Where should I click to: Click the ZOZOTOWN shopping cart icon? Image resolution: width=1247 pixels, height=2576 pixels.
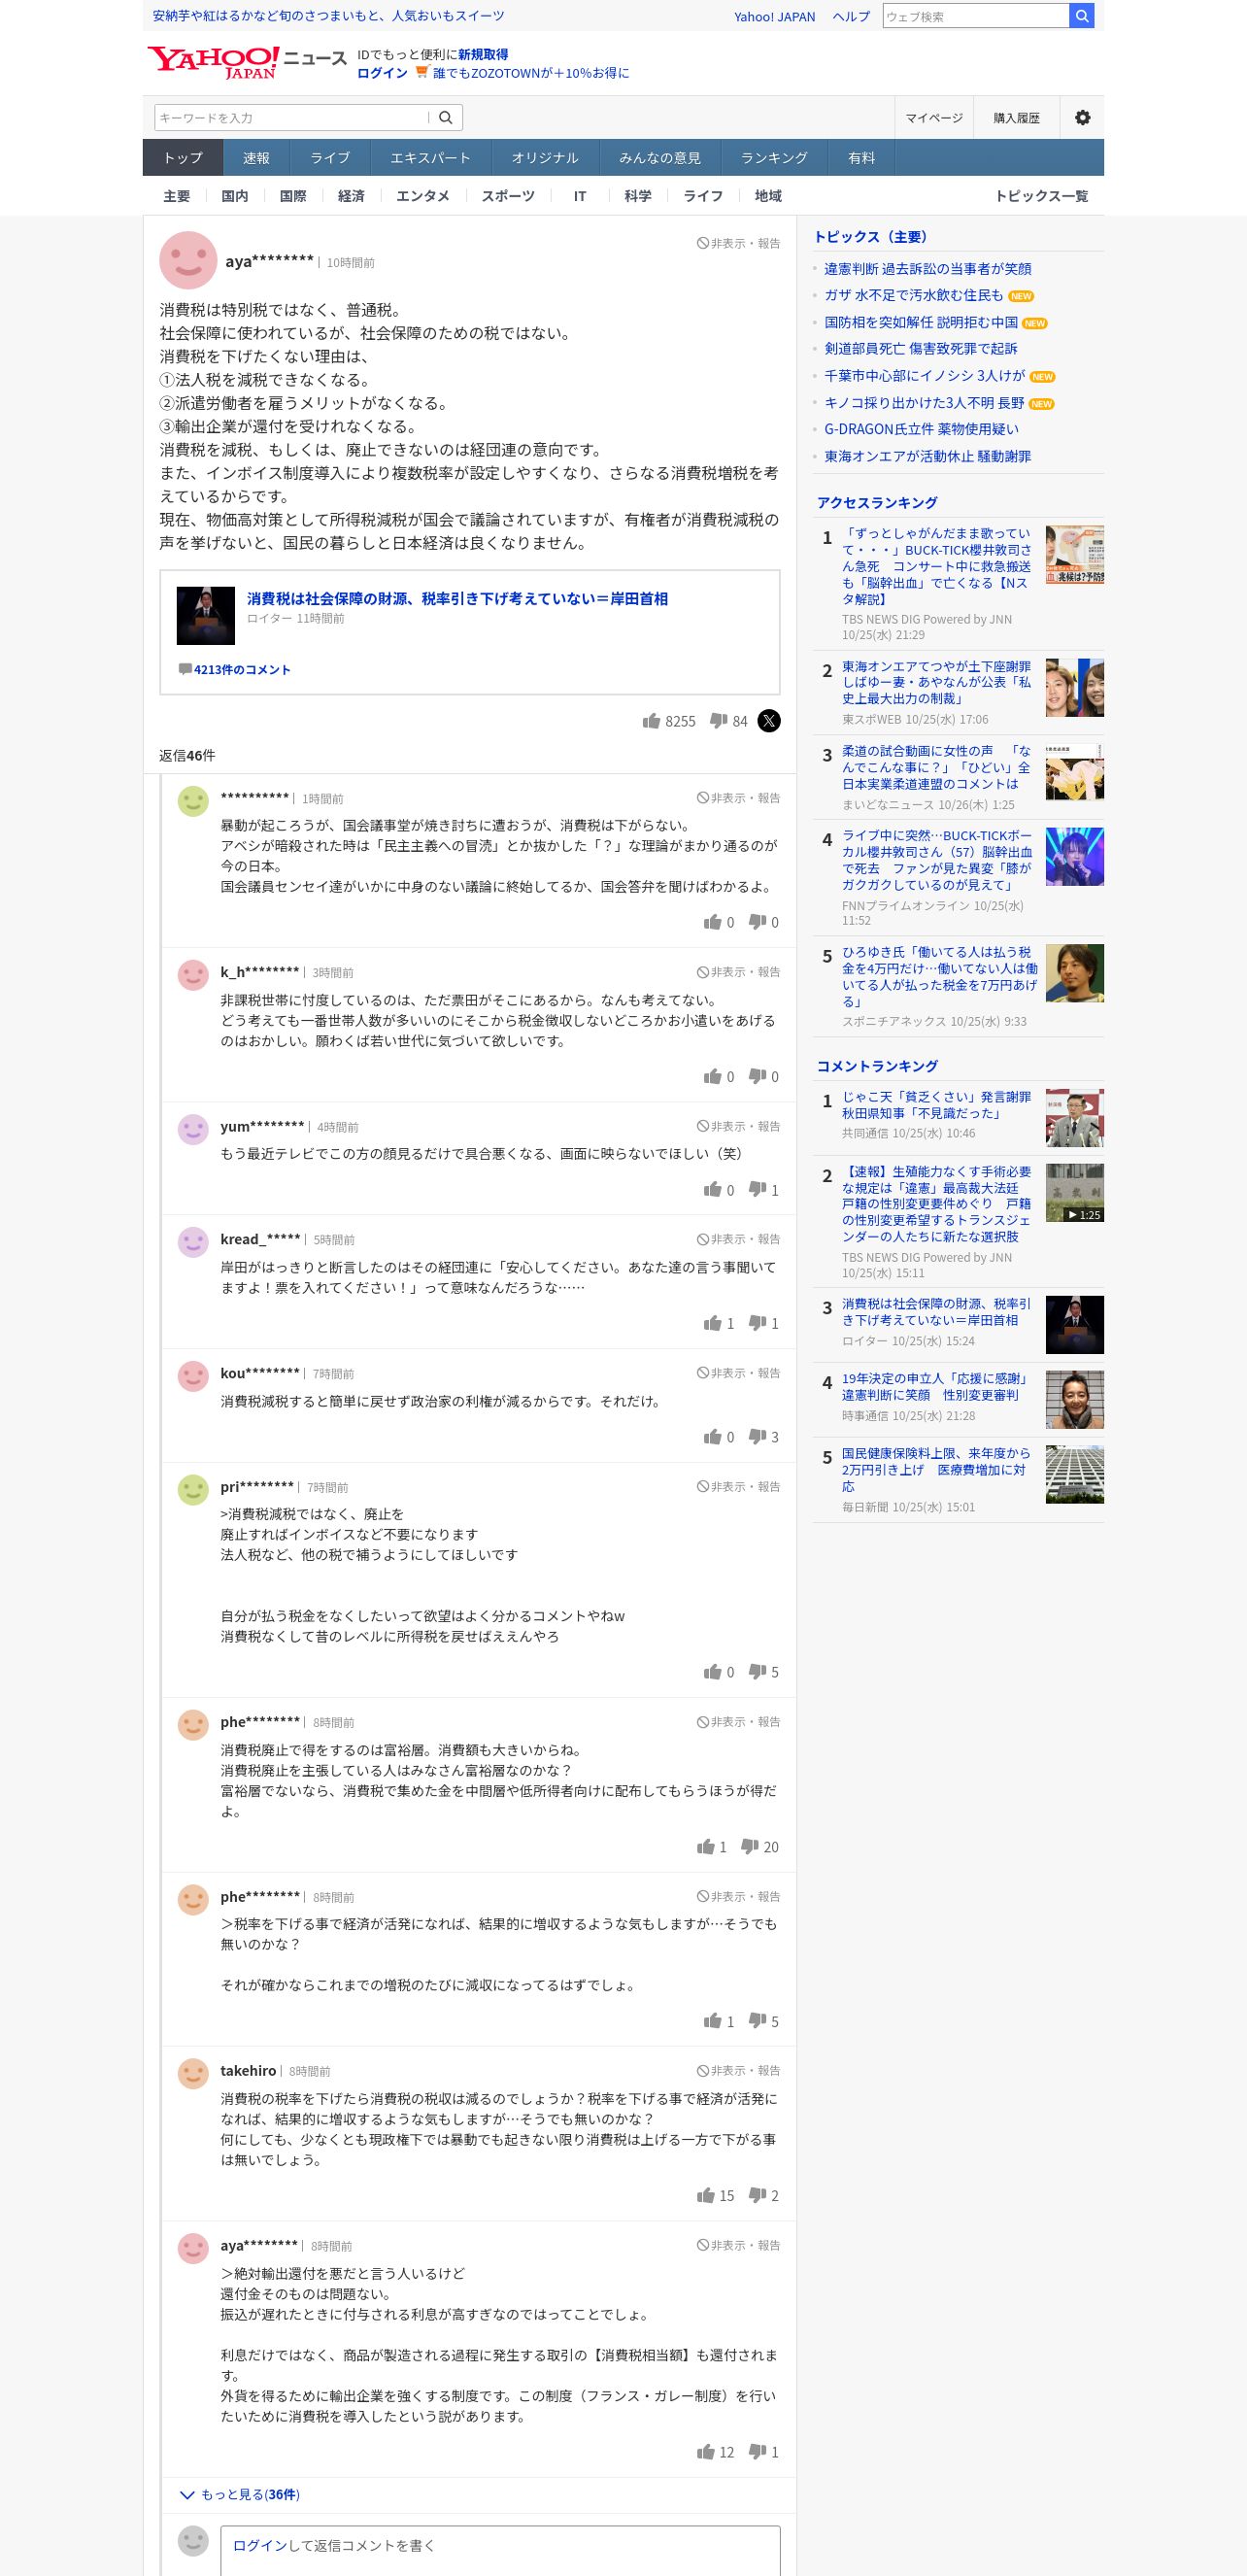click(422, 72)
